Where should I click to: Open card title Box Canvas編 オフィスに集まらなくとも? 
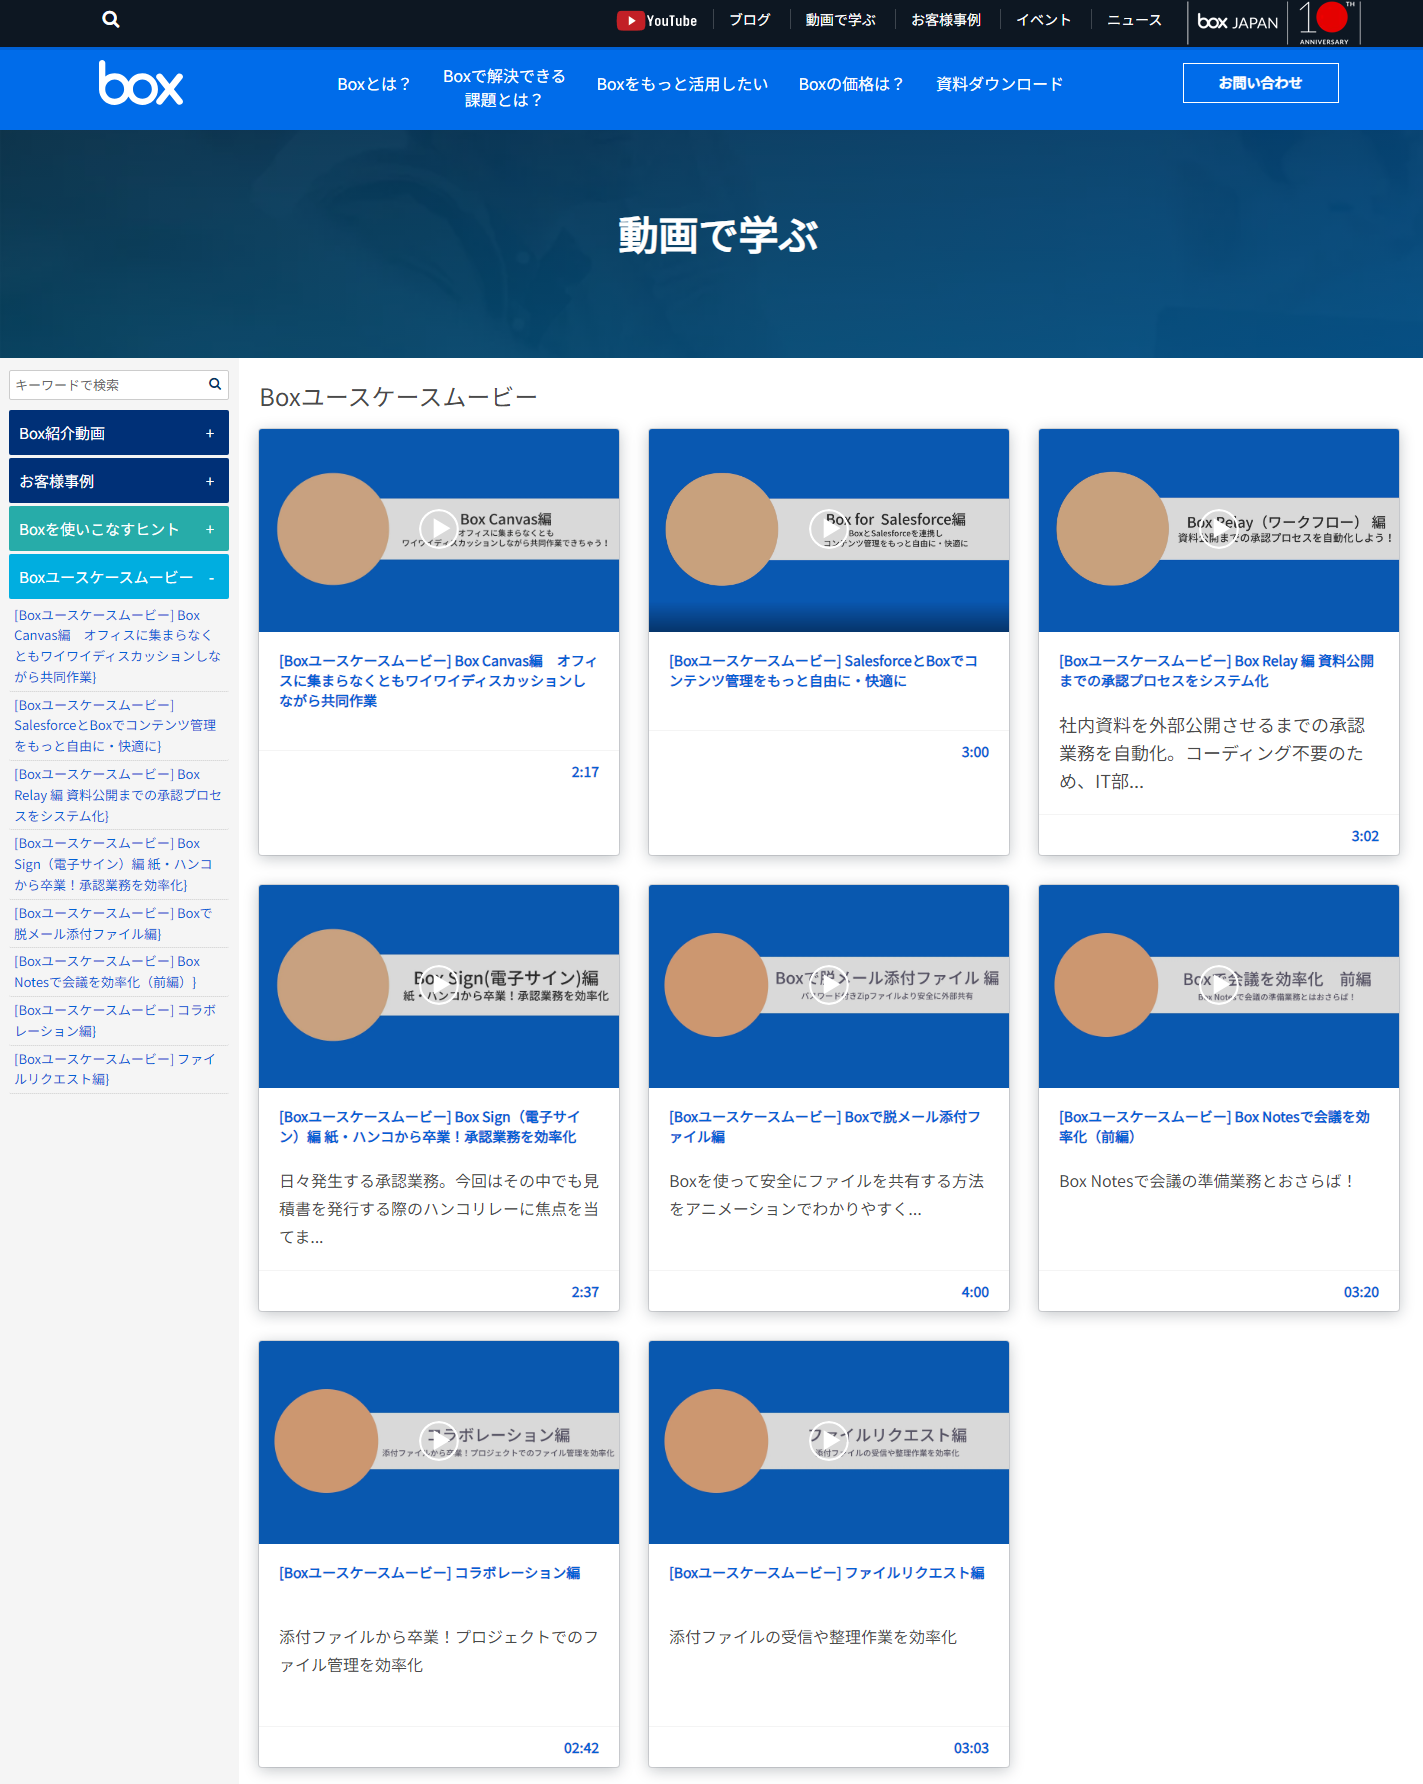click(438, 681)
